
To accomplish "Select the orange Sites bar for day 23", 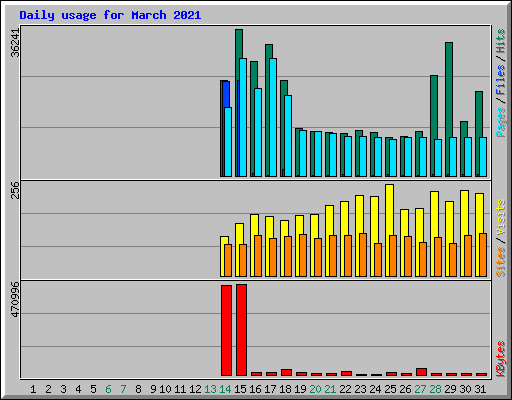I will [x=363, y=255].
